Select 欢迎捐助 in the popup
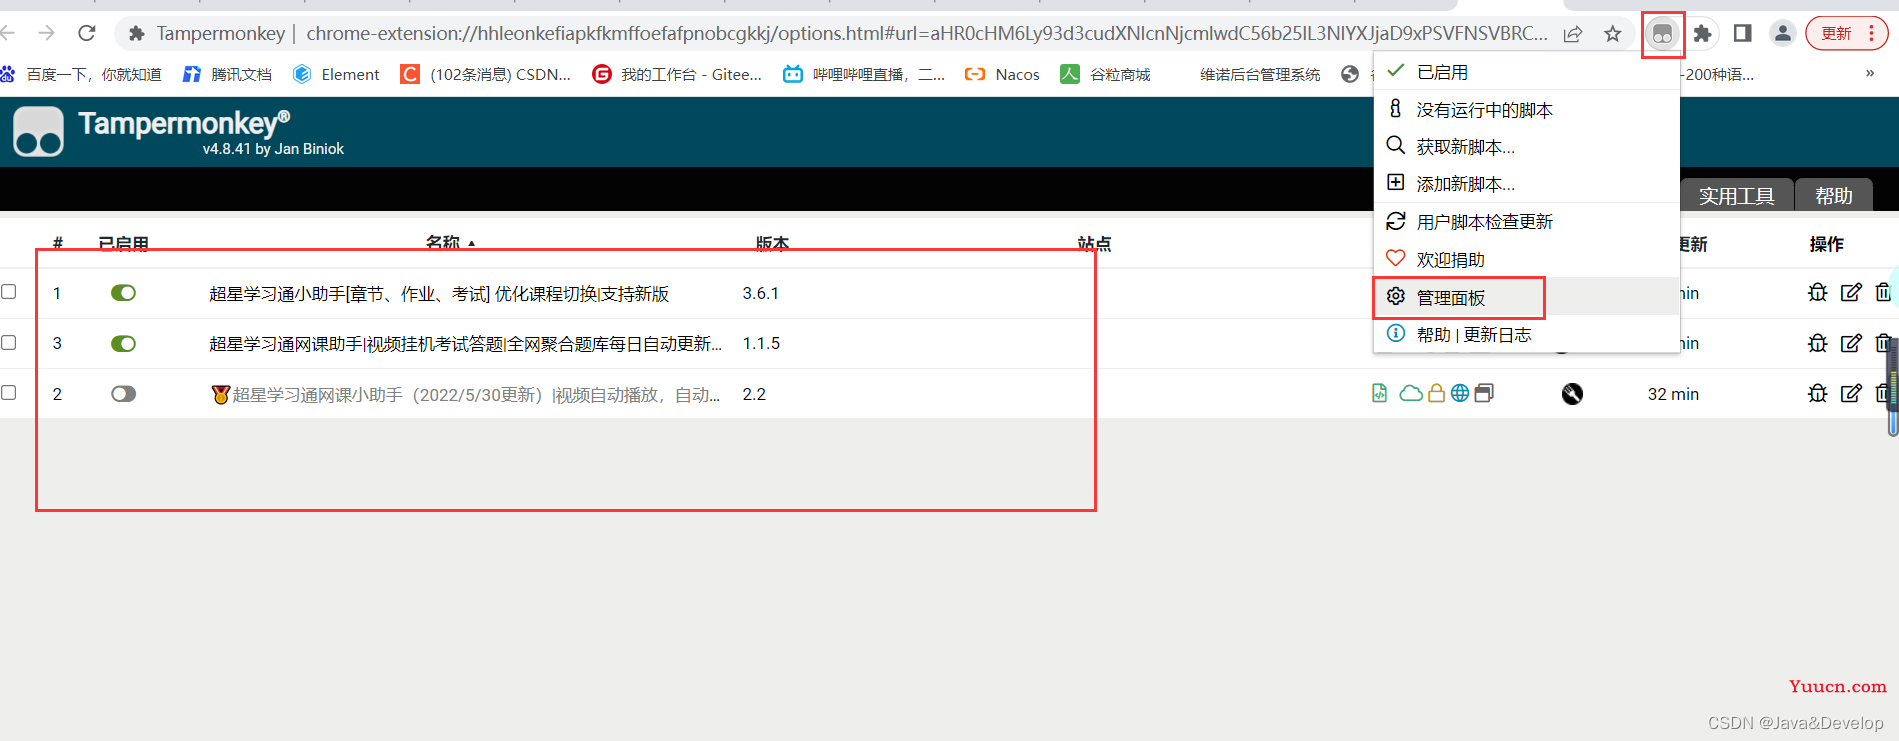Image resolution: width=1899 pixels, height=741 pixels. coord(1526,259)
